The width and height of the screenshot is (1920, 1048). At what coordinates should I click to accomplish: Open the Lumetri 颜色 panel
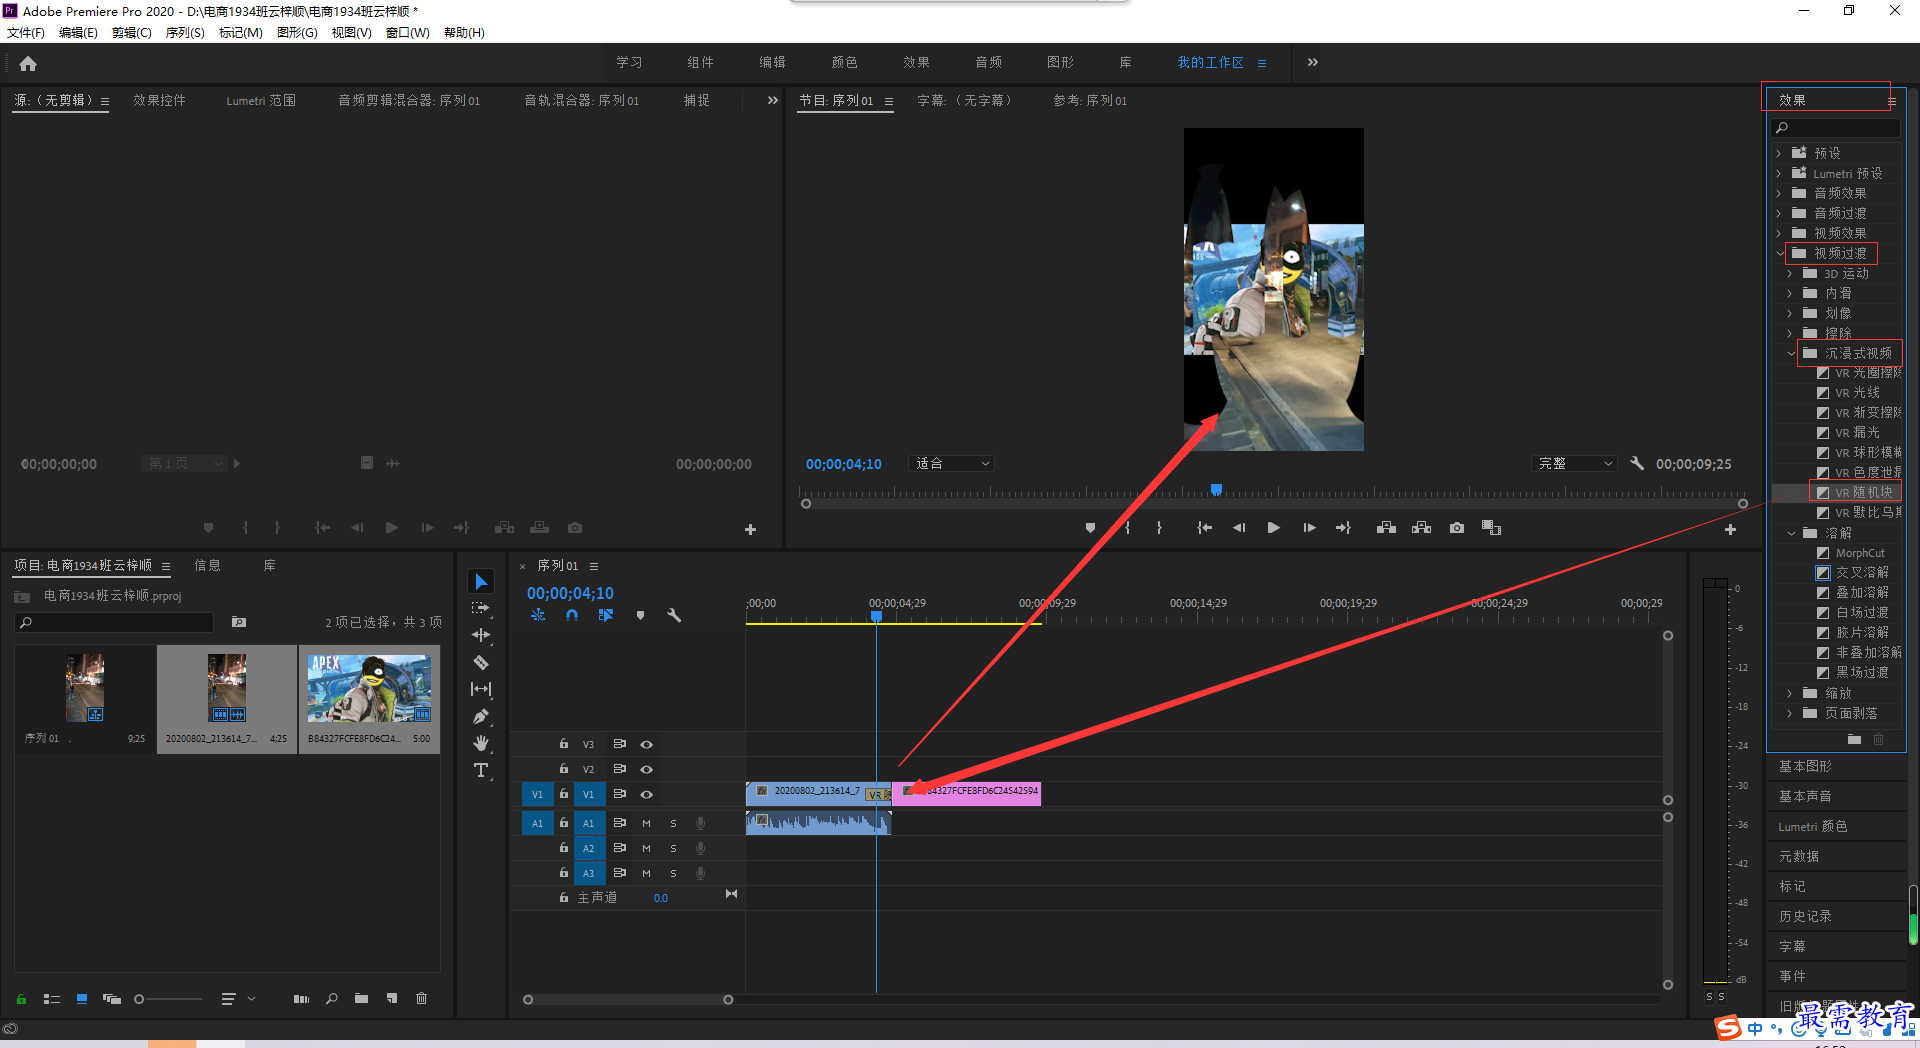click(1812, 826)
